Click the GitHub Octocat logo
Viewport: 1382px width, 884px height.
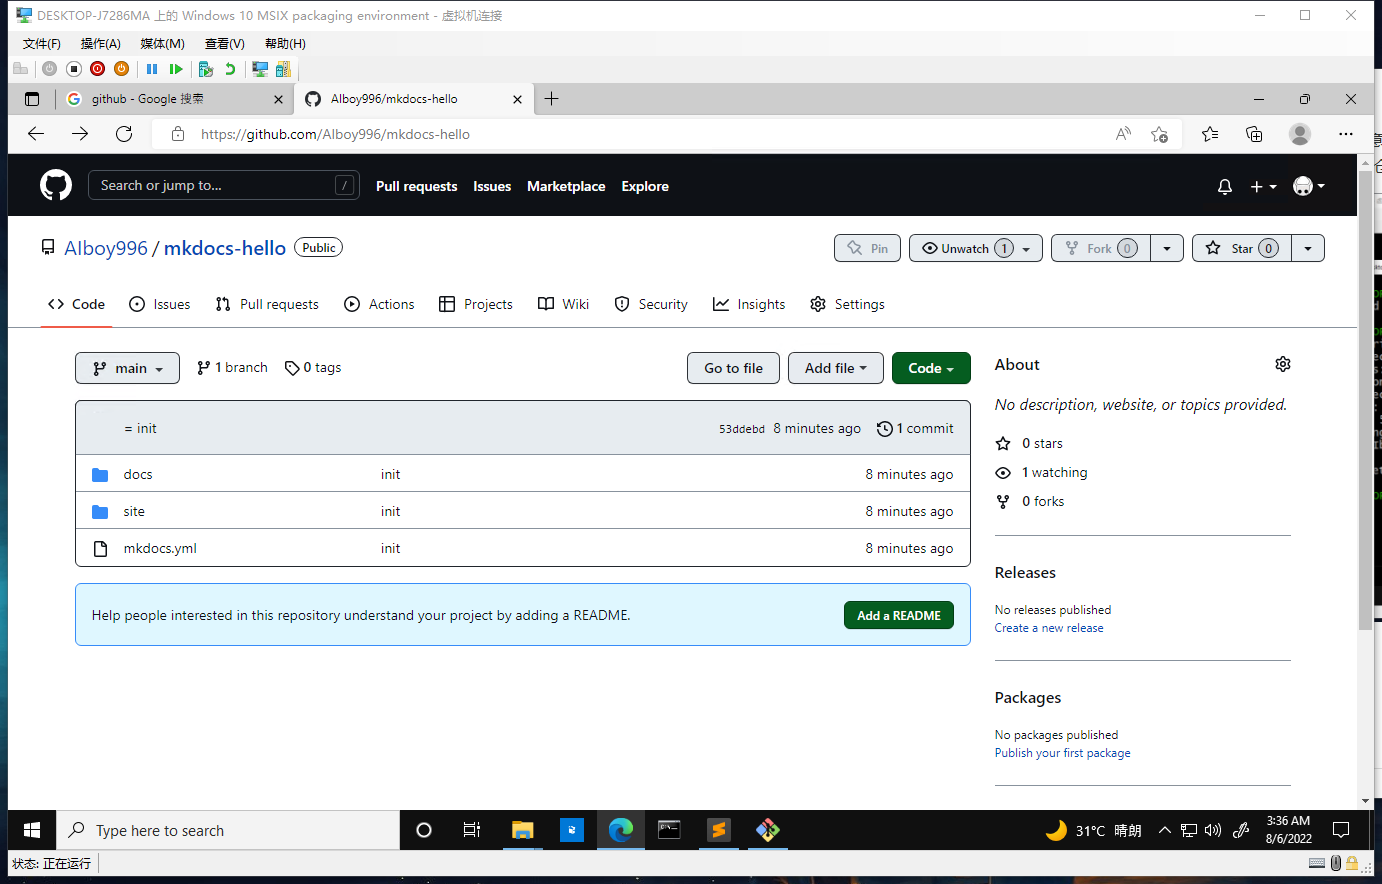coord(56,185)
